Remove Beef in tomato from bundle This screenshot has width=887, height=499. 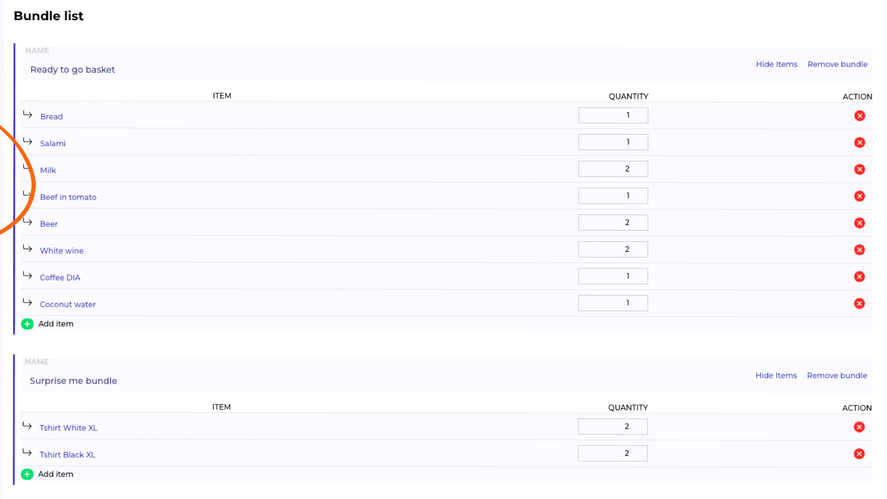(859, 196)
